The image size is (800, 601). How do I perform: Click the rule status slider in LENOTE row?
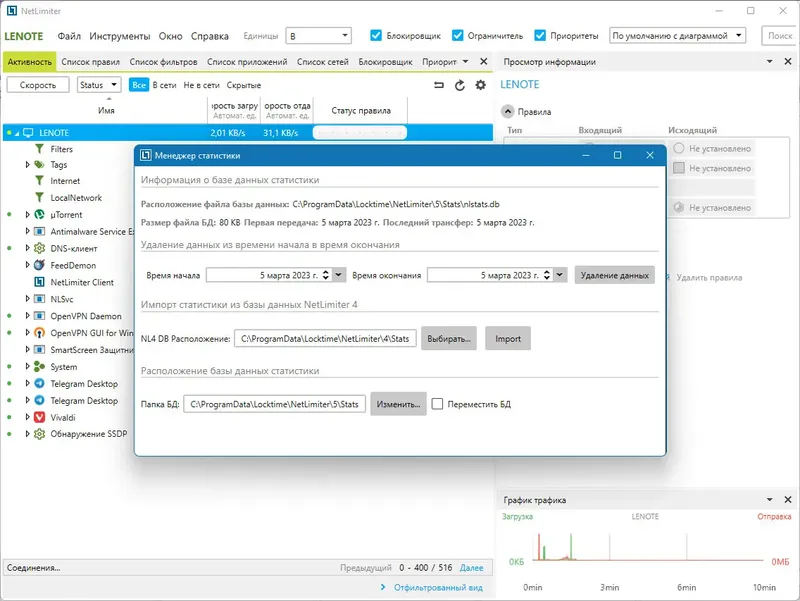[x=360, y=133]
